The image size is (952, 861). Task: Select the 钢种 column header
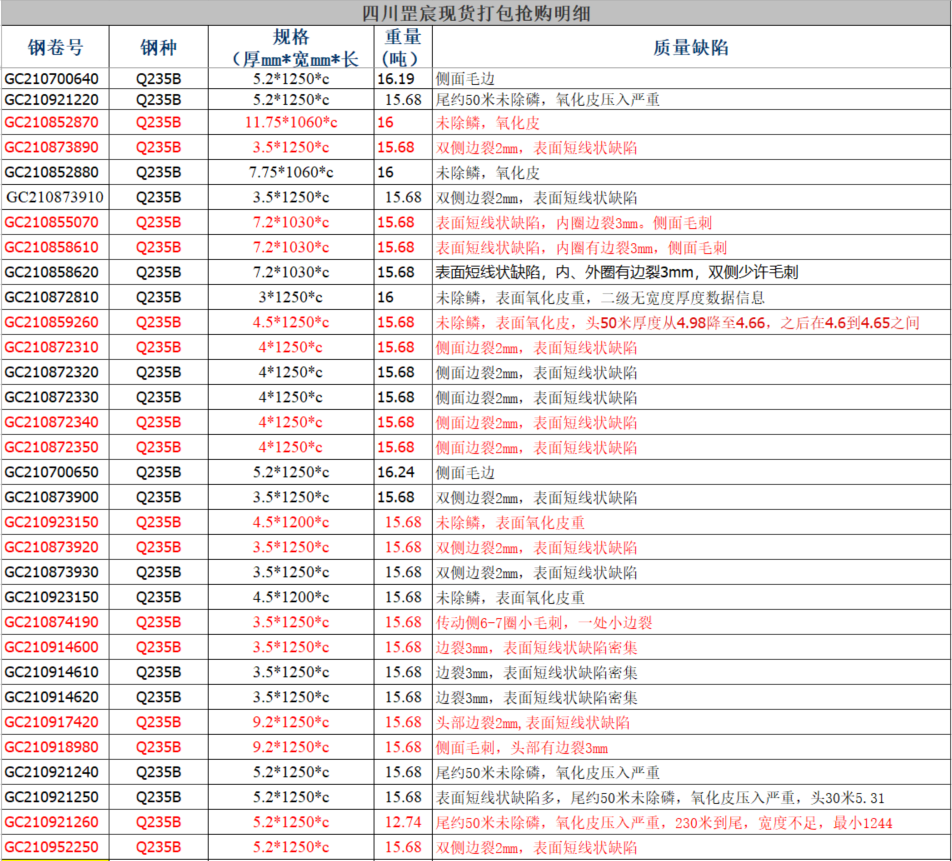click(158, 47)
